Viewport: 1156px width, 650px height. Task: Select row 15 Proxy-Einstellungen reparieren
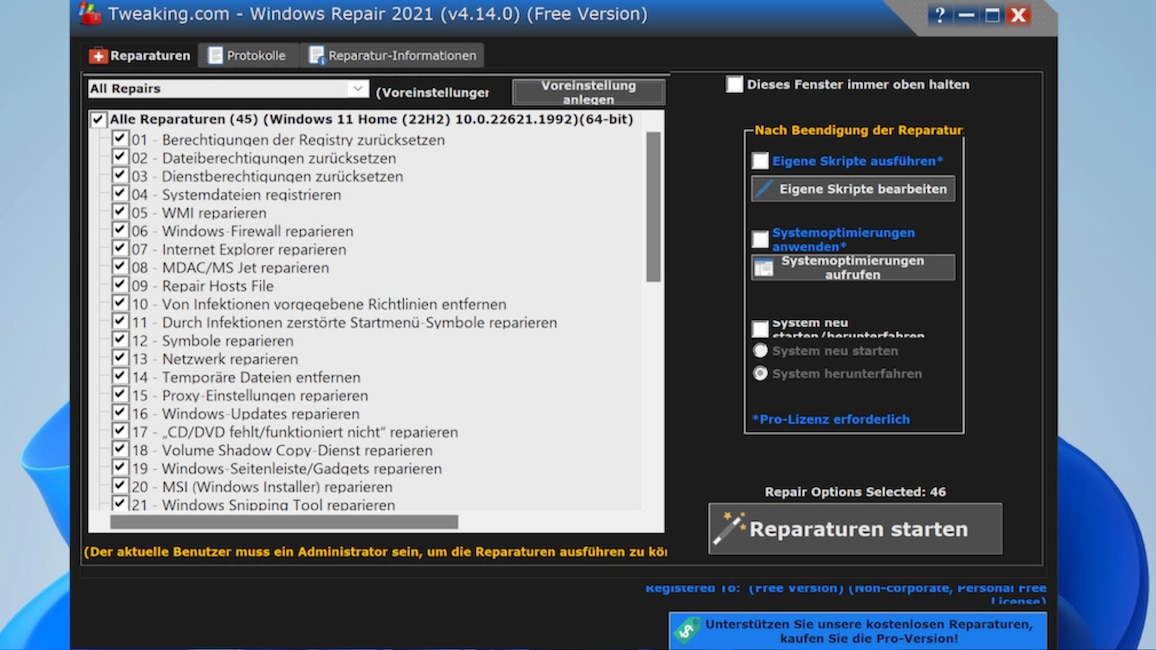(250, 396)
